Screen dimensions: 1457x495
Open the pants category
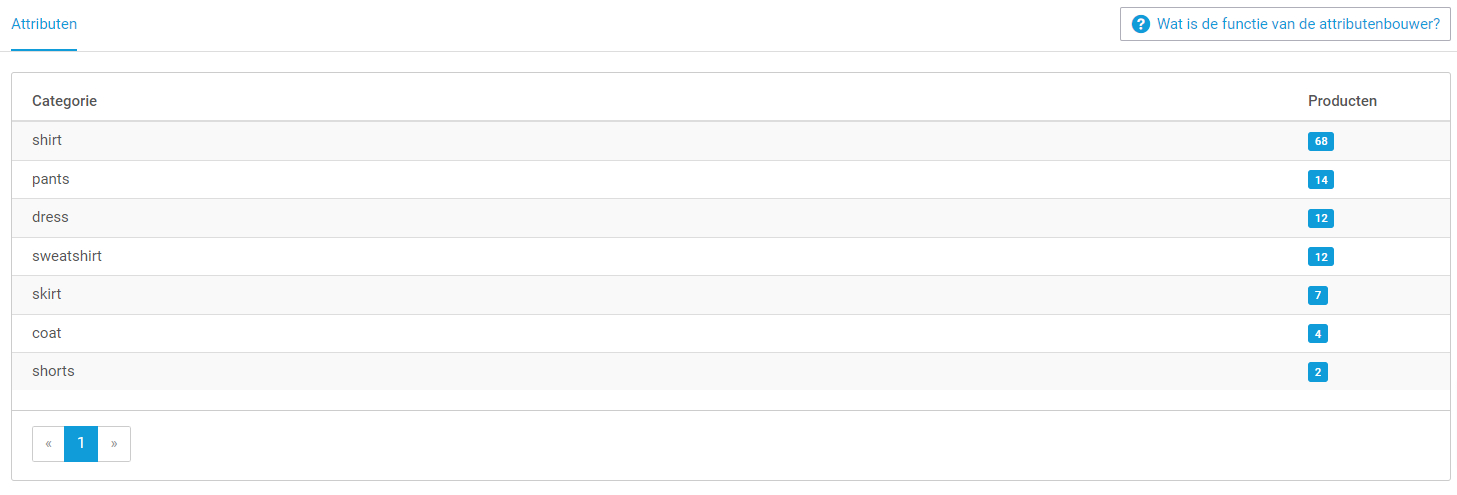tap(51, 180)
